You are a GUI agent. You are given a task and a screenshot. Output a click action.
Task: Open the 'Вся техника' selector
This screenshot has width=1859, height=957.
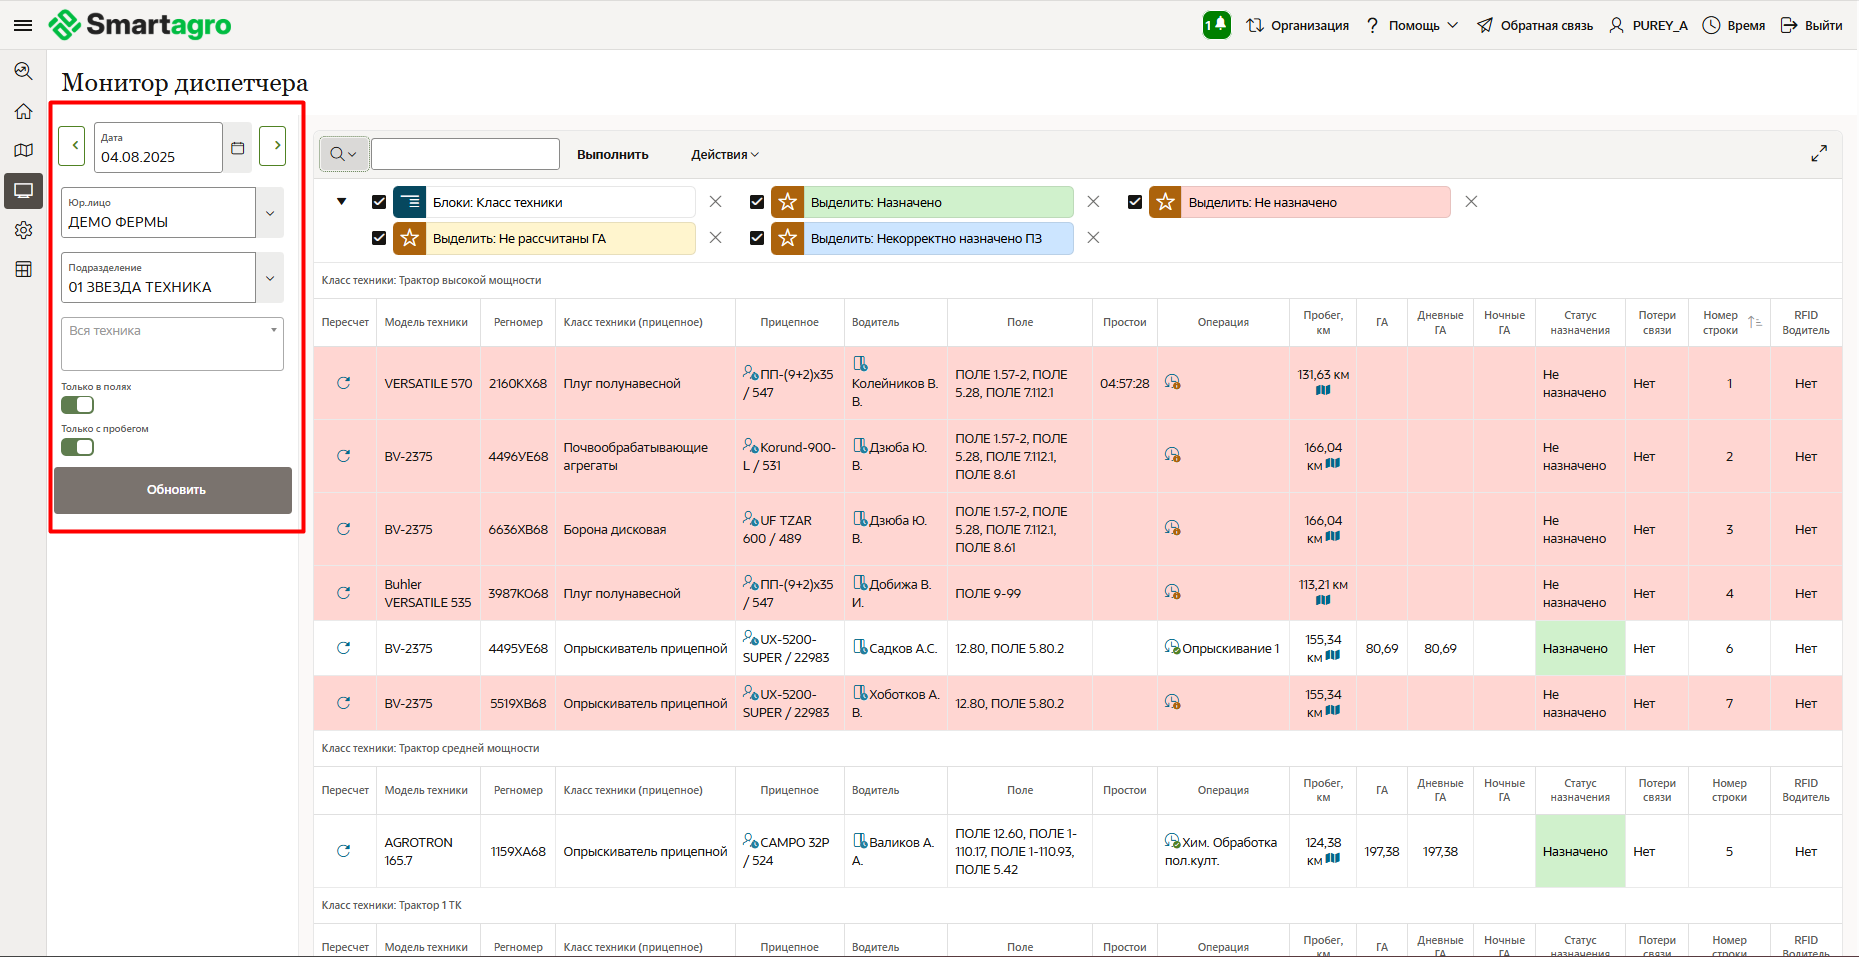point(172,343)
